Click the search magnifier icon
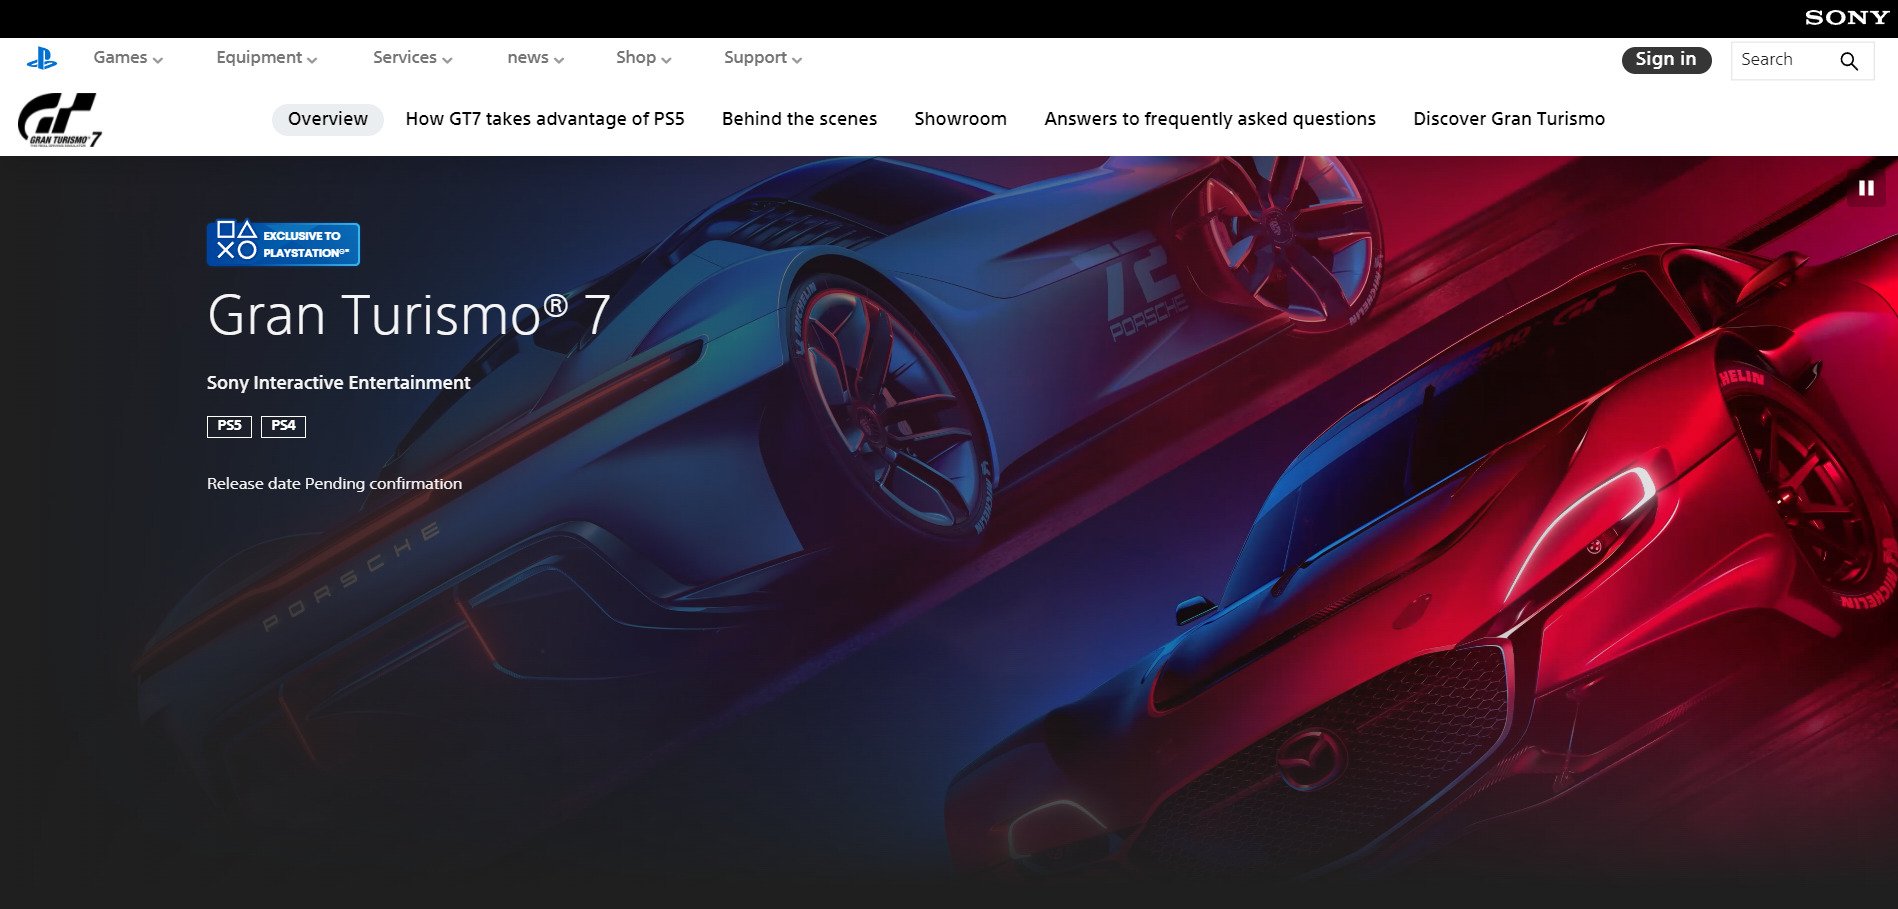The width and height of the screenshot is (1898, 909). [x=1849, y=61]
